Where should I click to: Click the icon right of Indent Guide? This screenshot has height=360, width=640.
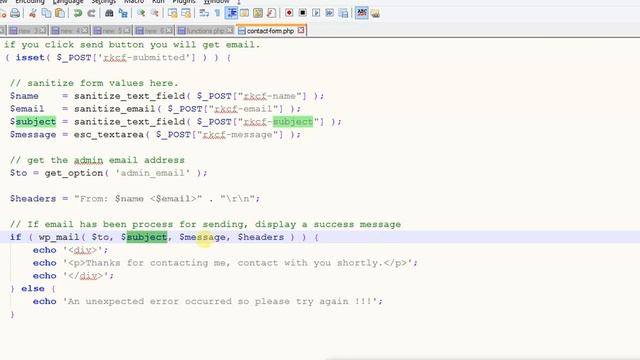click(244, 13)
